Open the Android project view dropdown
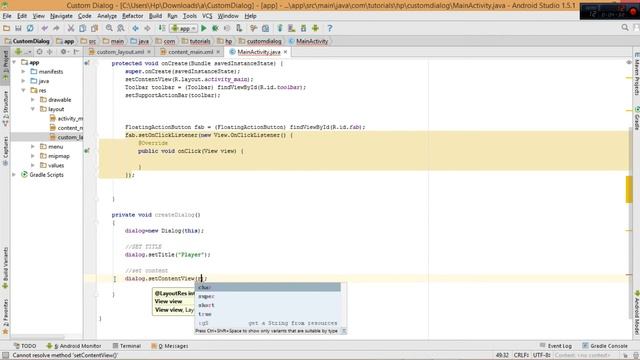Viewport: 640px width, 360px height. [x=22, y=52]
